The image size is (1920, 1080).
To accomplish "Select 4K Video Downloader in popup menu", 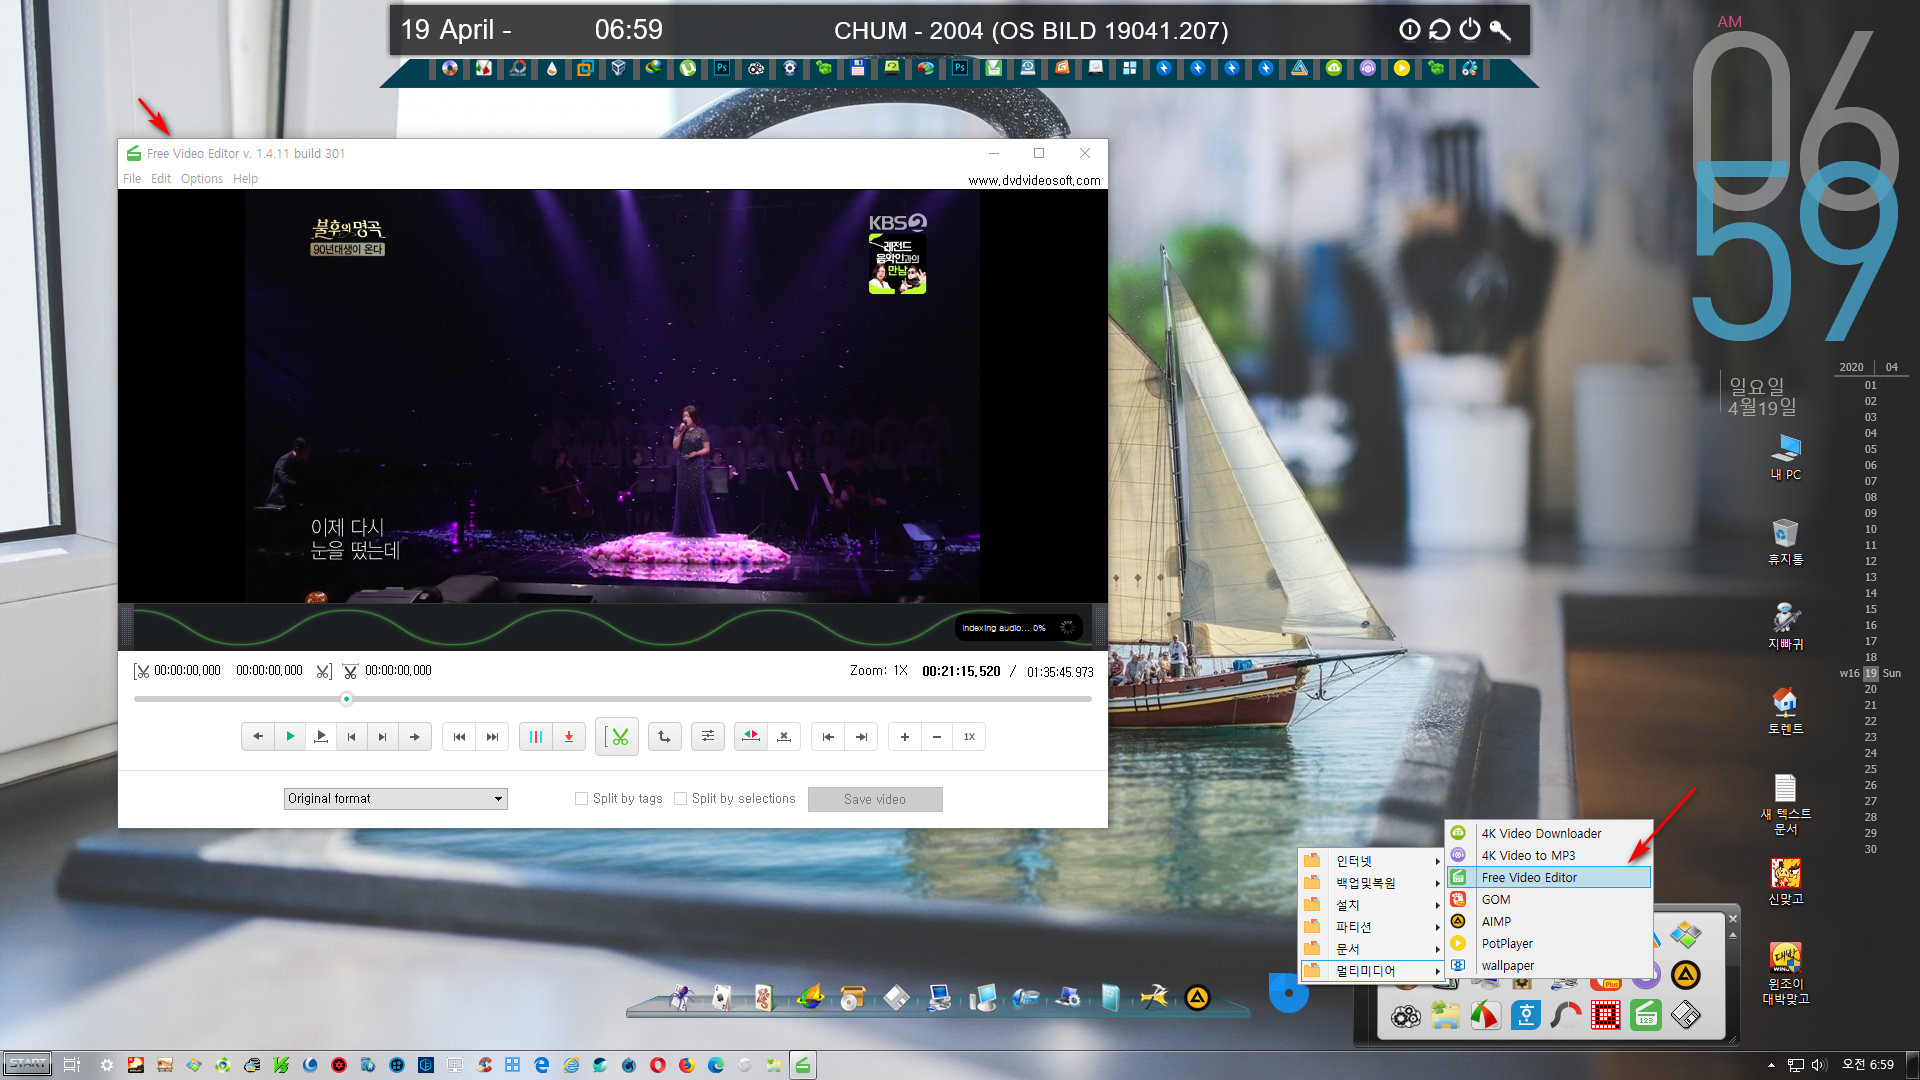I will click(x=1548, y=833).
